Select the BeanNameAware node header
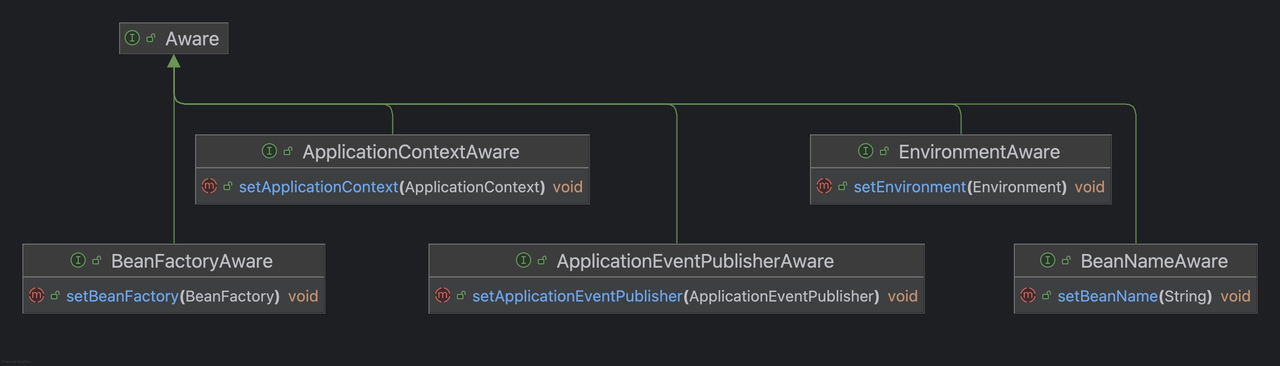The height and width of the screenshot is (366, 1280). [x=1136, y=260]
